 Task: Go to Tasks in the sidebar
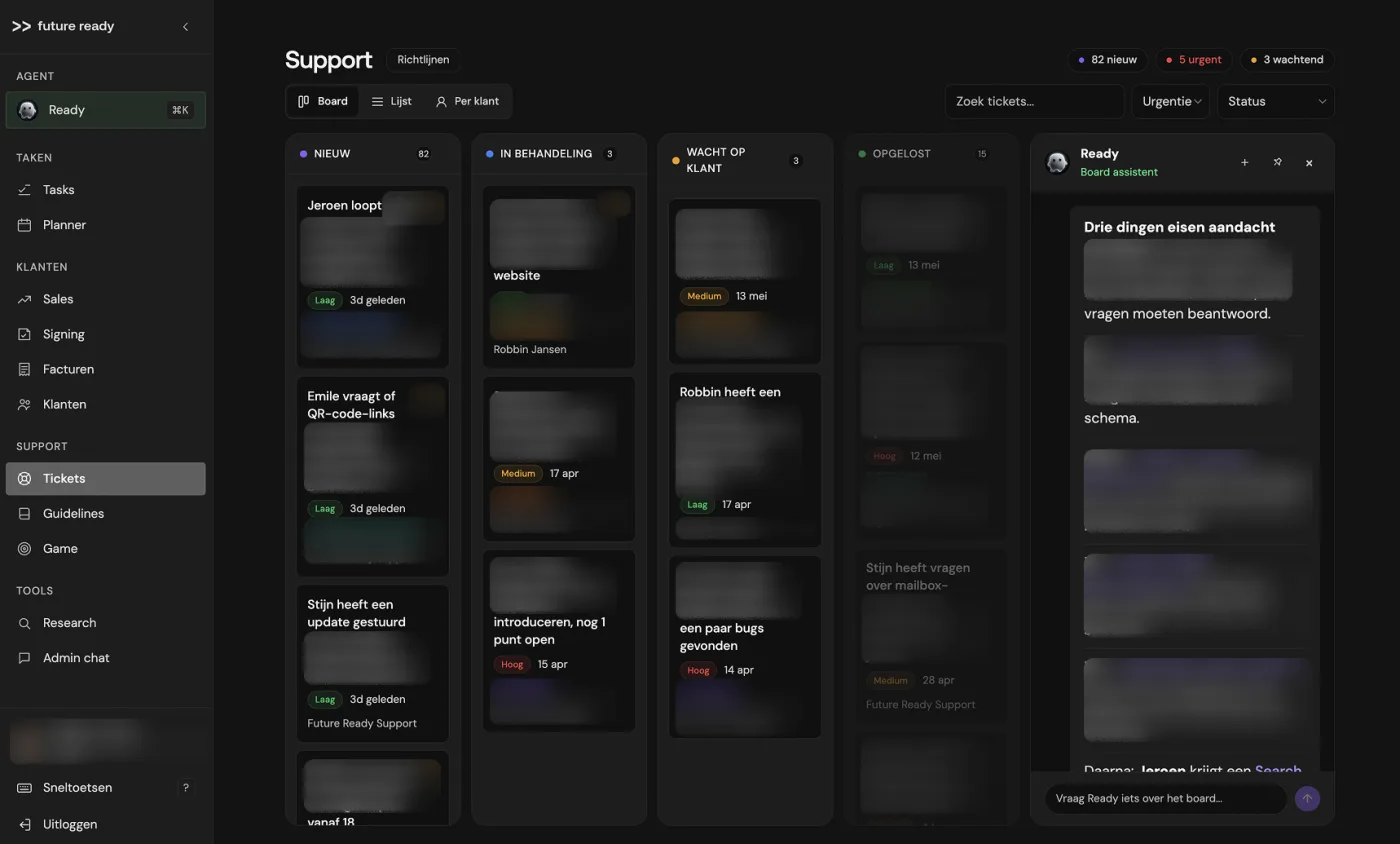point(105,190)
